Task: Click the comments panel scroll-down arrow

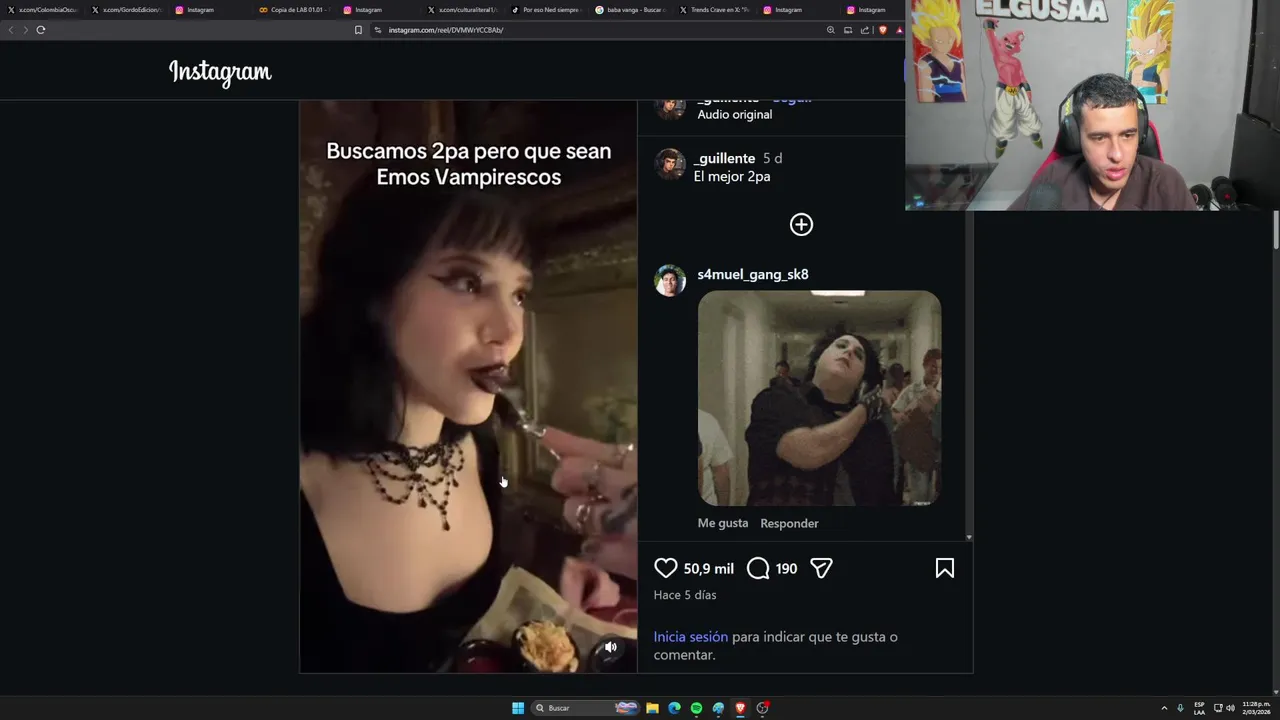Action: (x=968, y=538)
